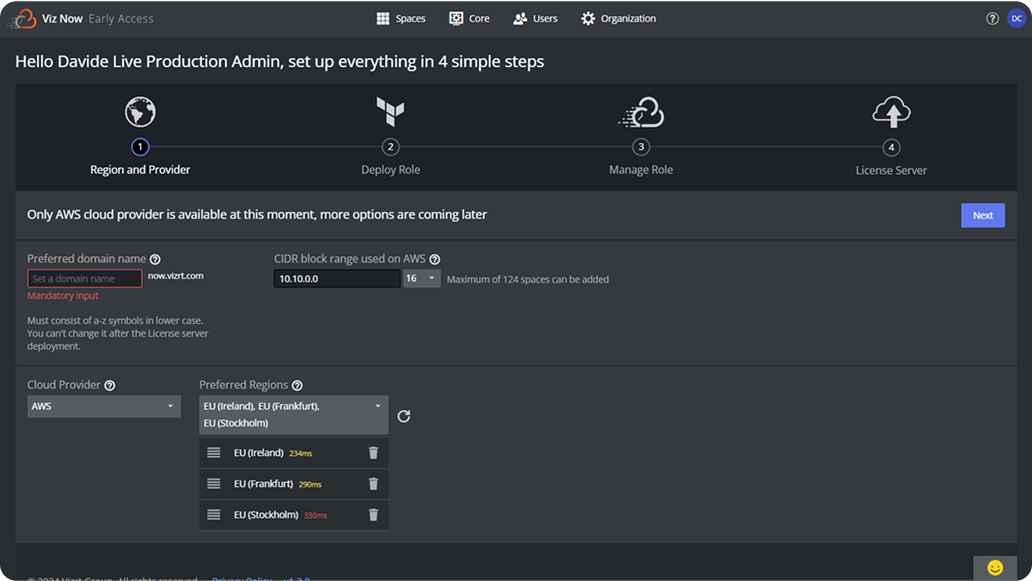Image resolution: width=1032 pixels, height=581 pixels.
Task: Click the now.vizrt.com domain suffix
Action: pos(176,276)
